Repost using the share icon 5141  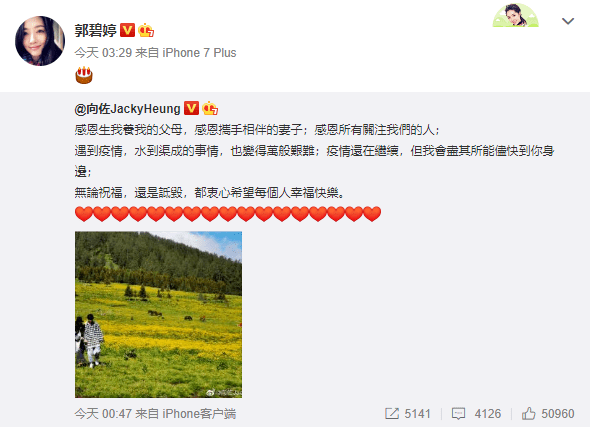tap(408, 414)
